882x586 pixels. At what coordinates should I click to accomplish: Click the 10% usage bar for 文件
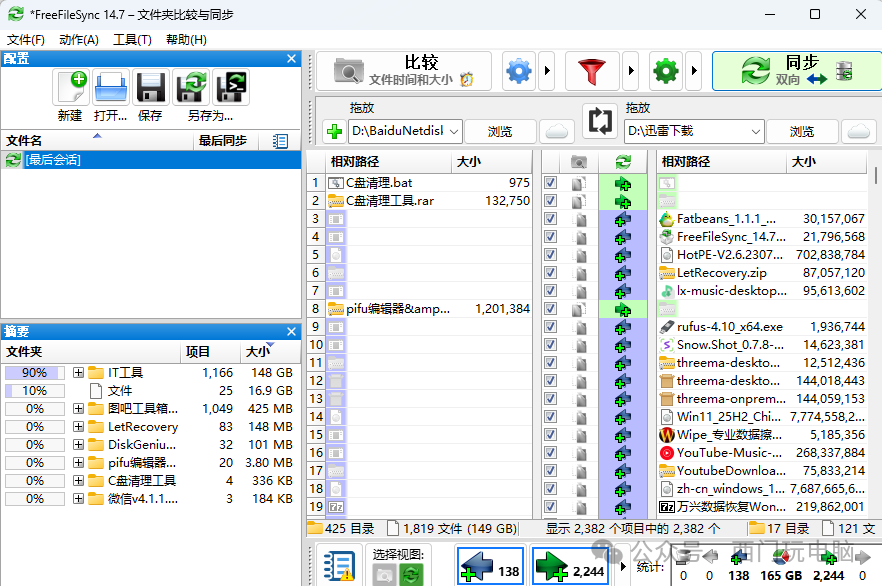pos(34,391)
